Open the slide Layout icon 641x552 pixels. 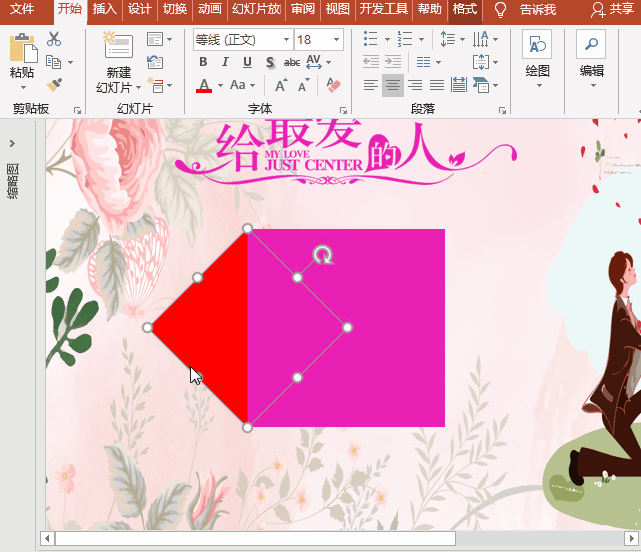(x=155, y=39)
